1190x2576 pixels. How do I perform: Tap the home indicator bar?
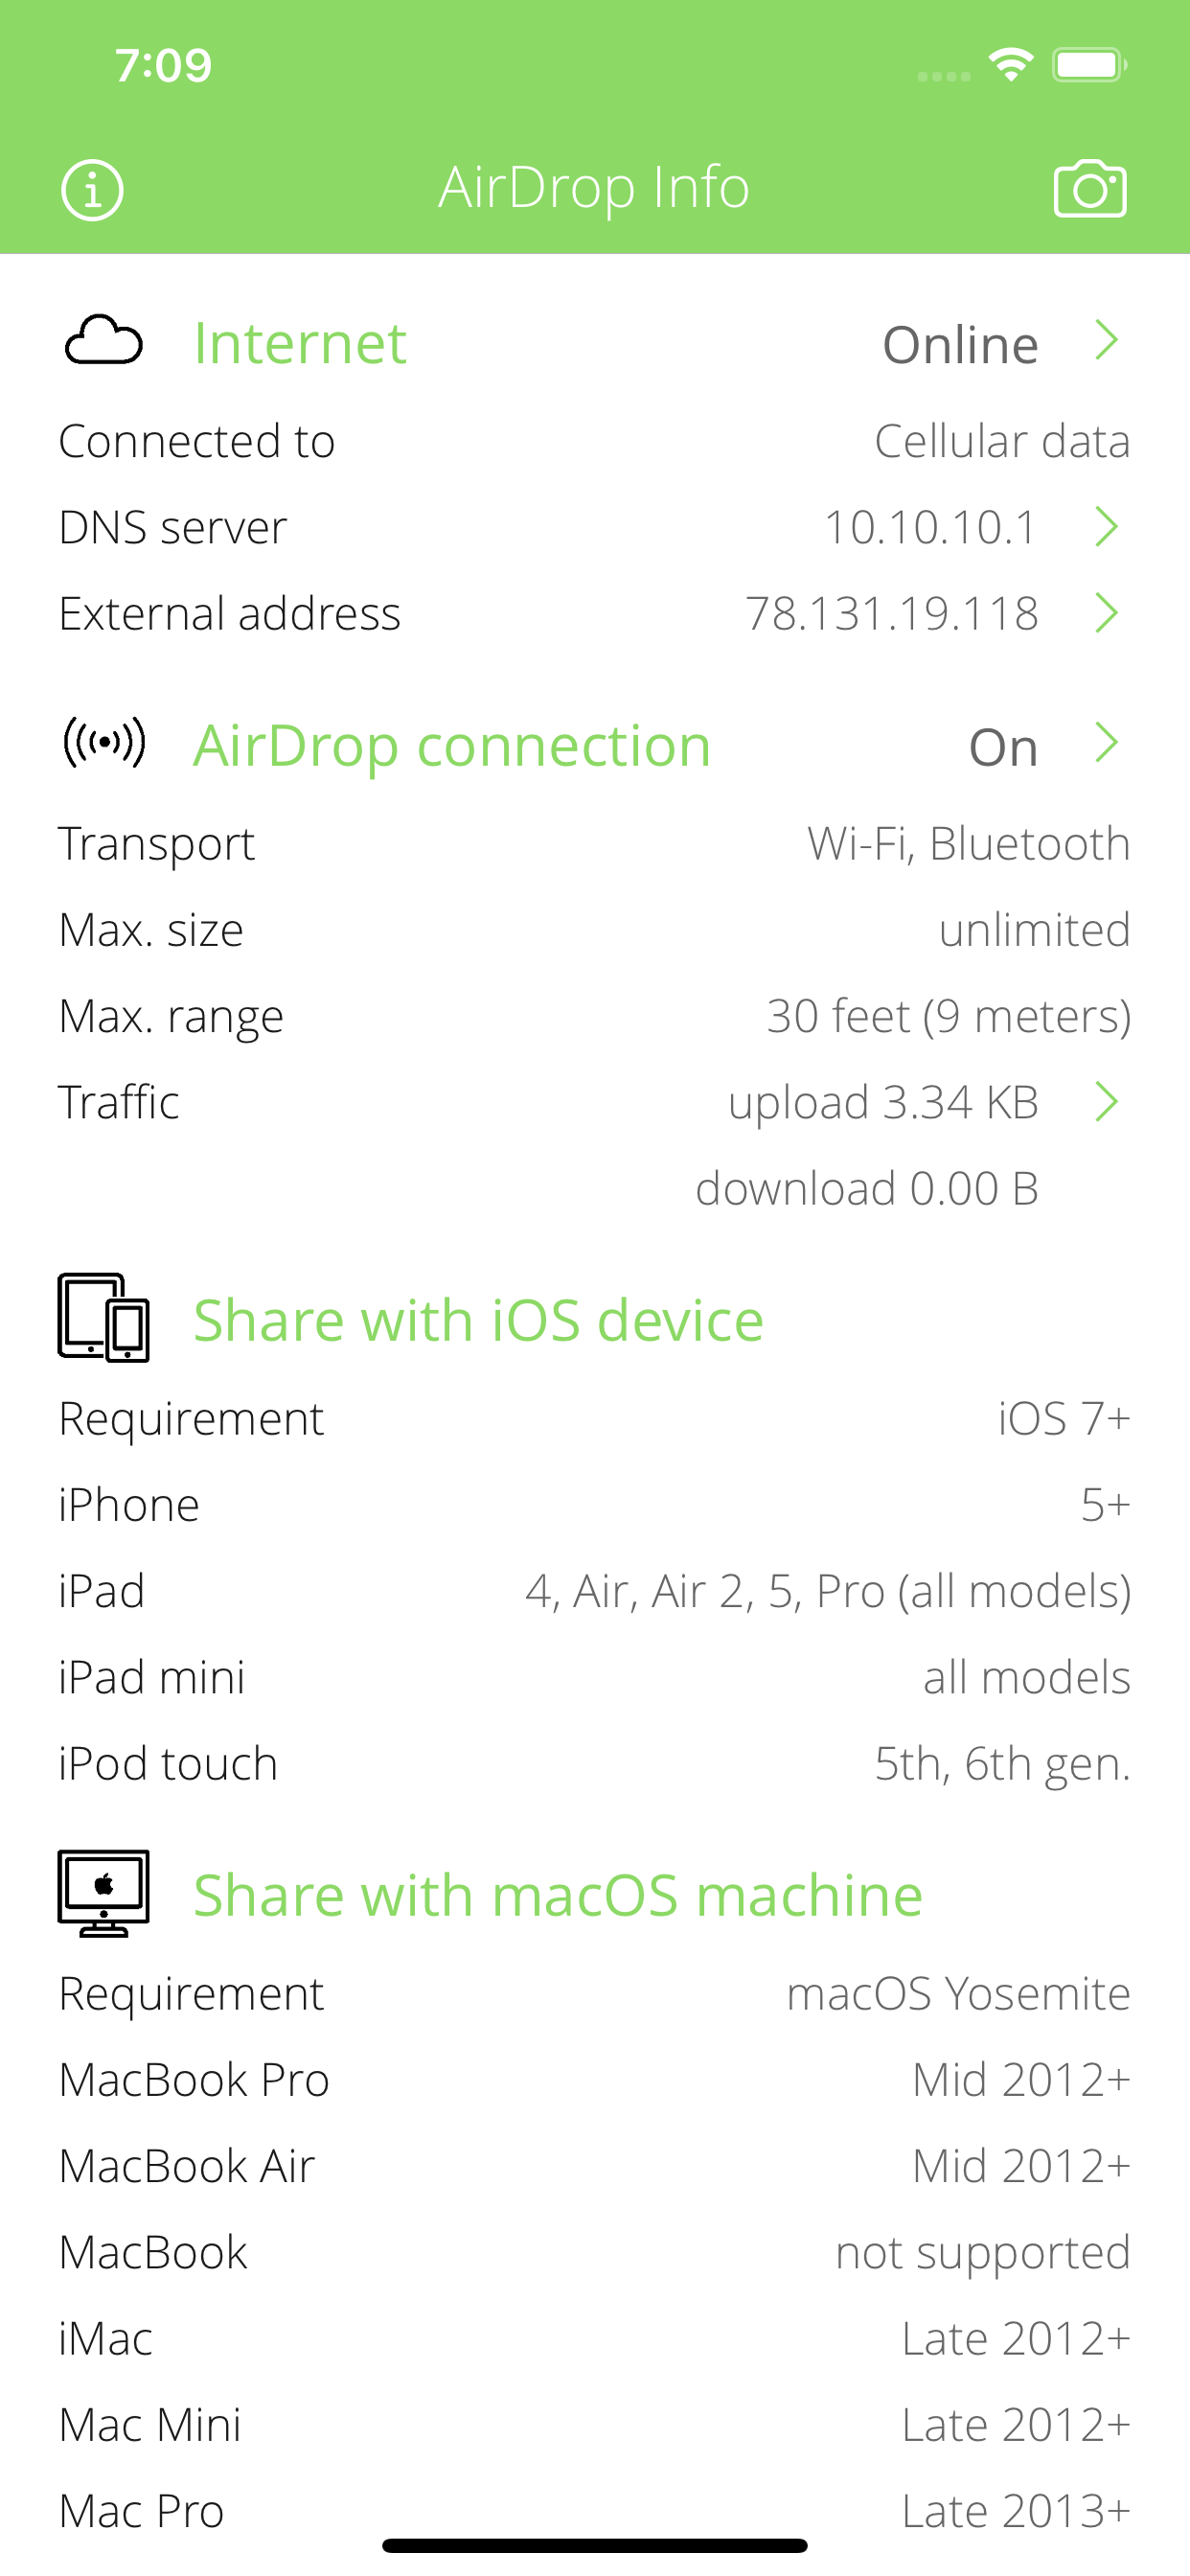(595, 2545)
